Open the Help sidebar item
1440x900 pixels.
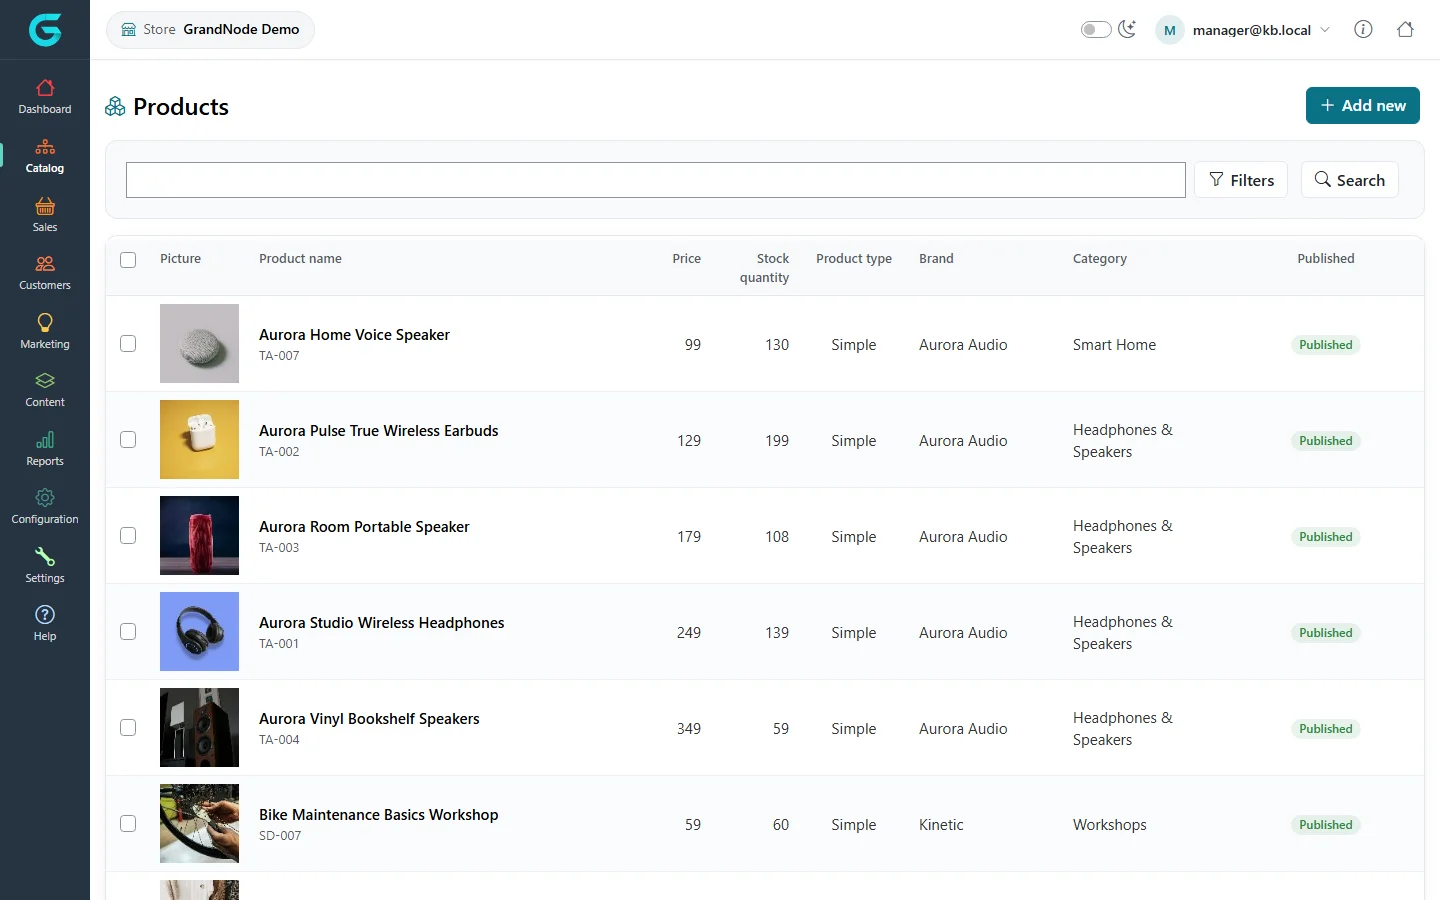tap(45, 624)
